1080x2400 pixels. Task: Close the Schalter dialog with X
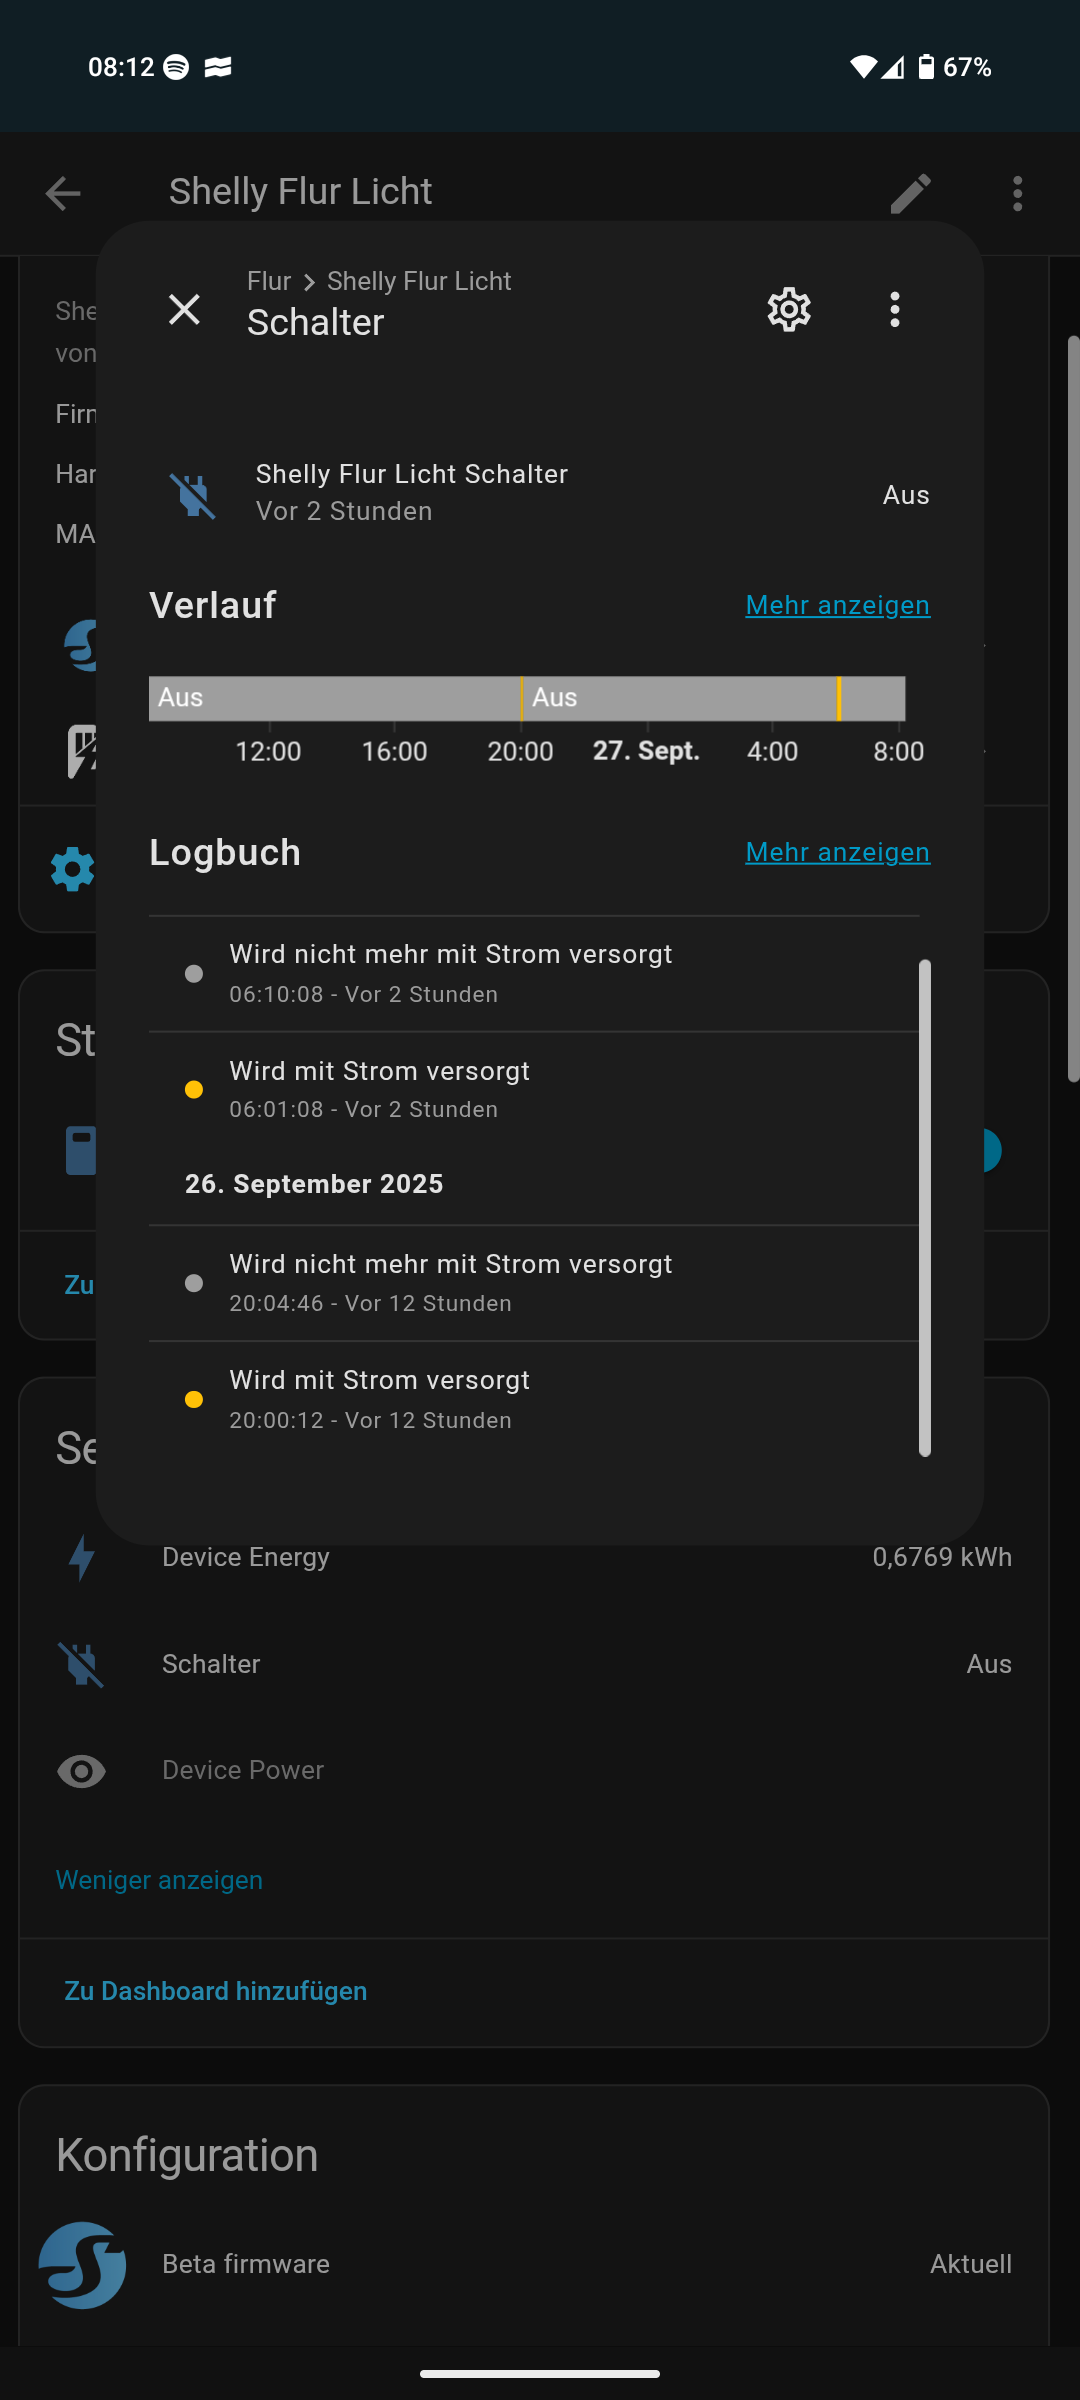click(184, 310)
